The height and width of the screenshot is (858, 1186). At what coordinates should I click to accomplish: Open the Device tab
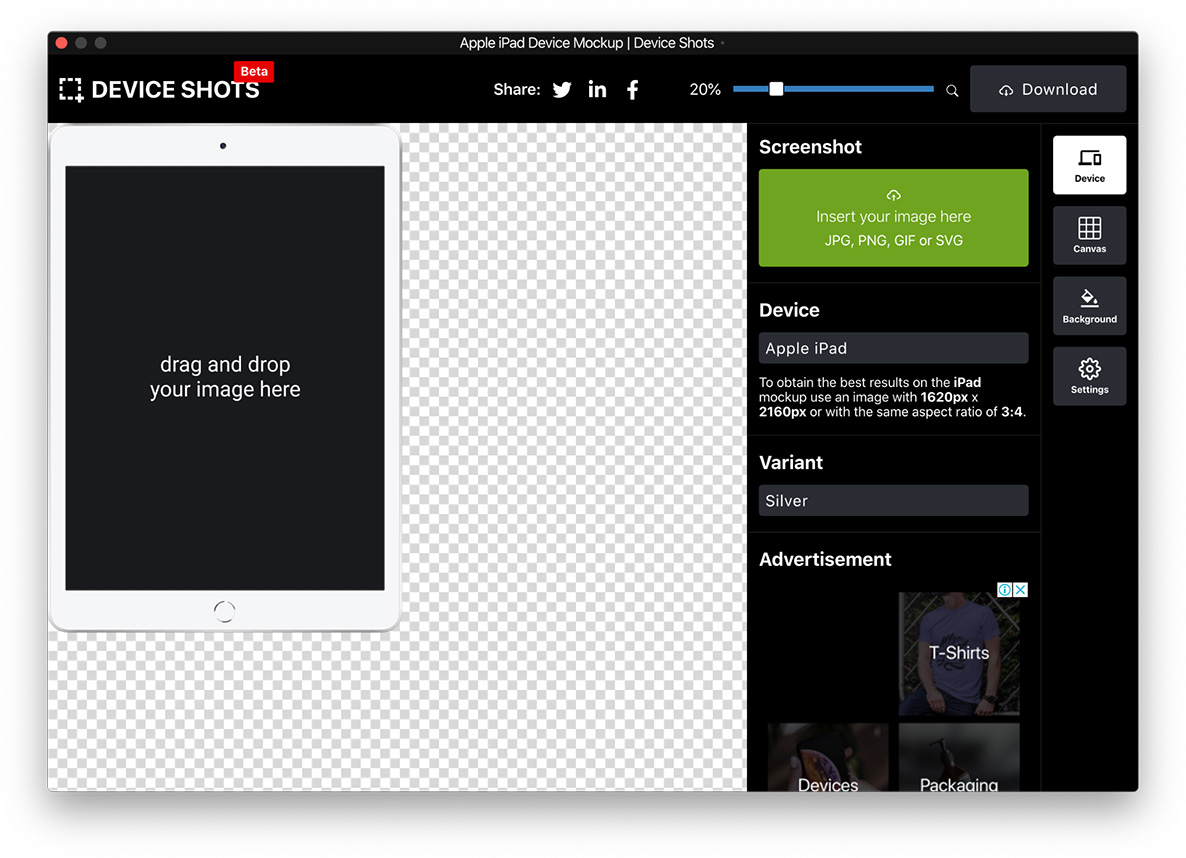tap(1089, 165)
